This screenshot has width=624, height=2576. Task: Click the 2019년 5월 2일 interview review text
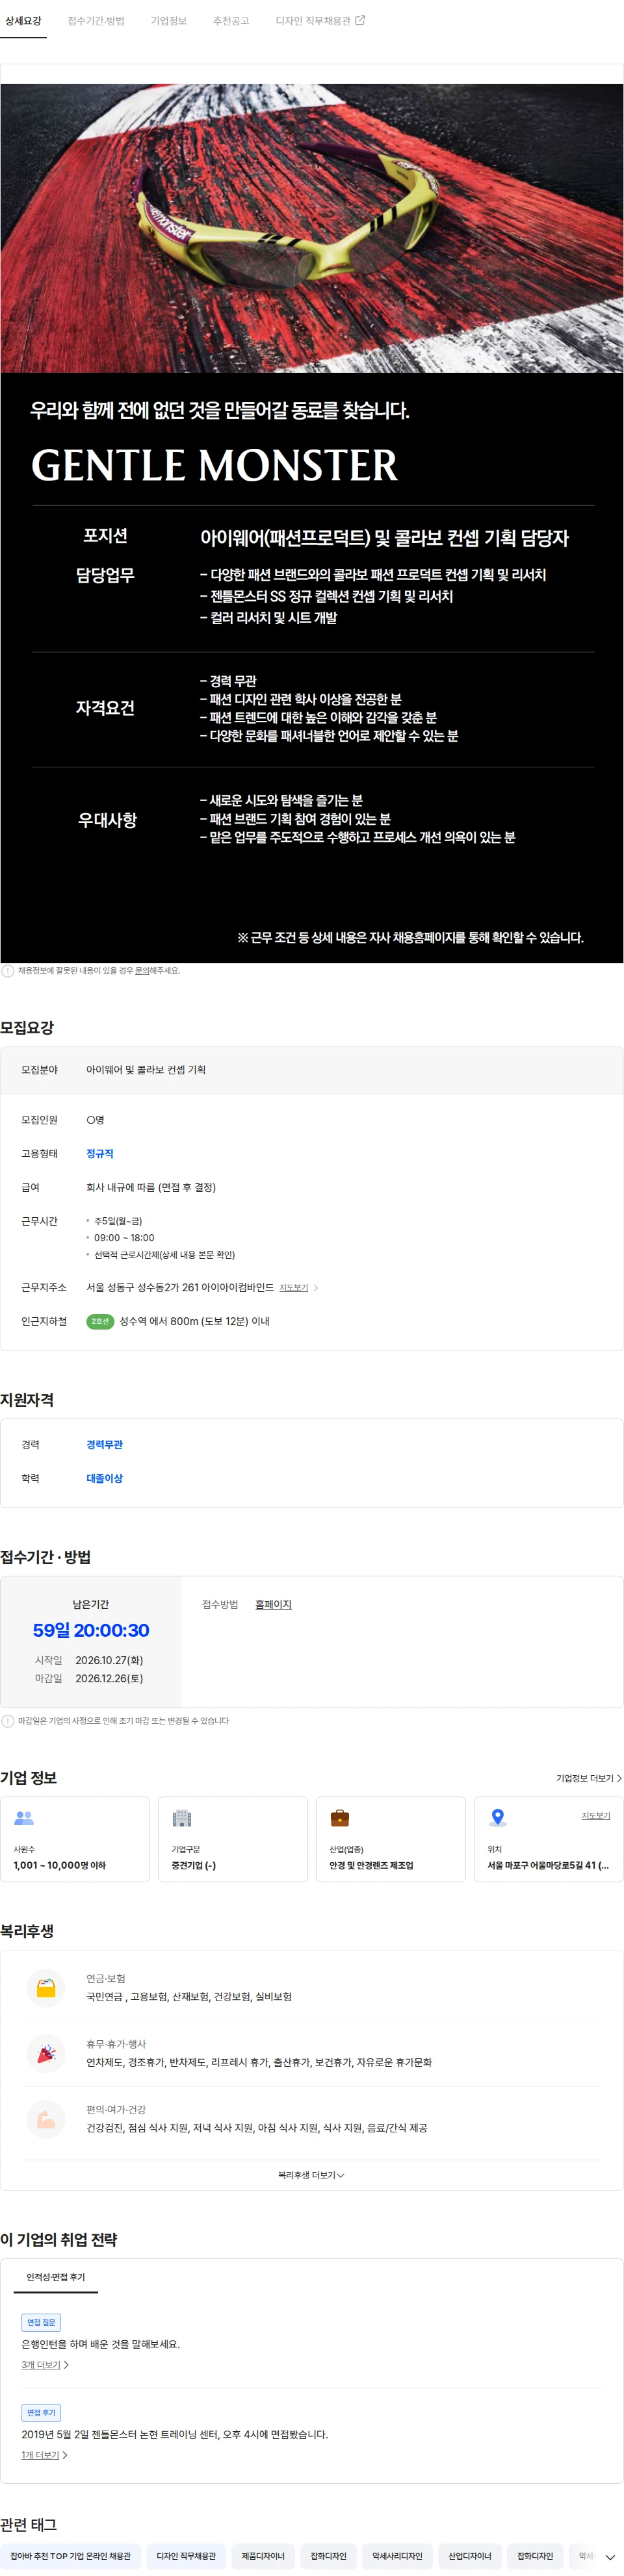175,2434
